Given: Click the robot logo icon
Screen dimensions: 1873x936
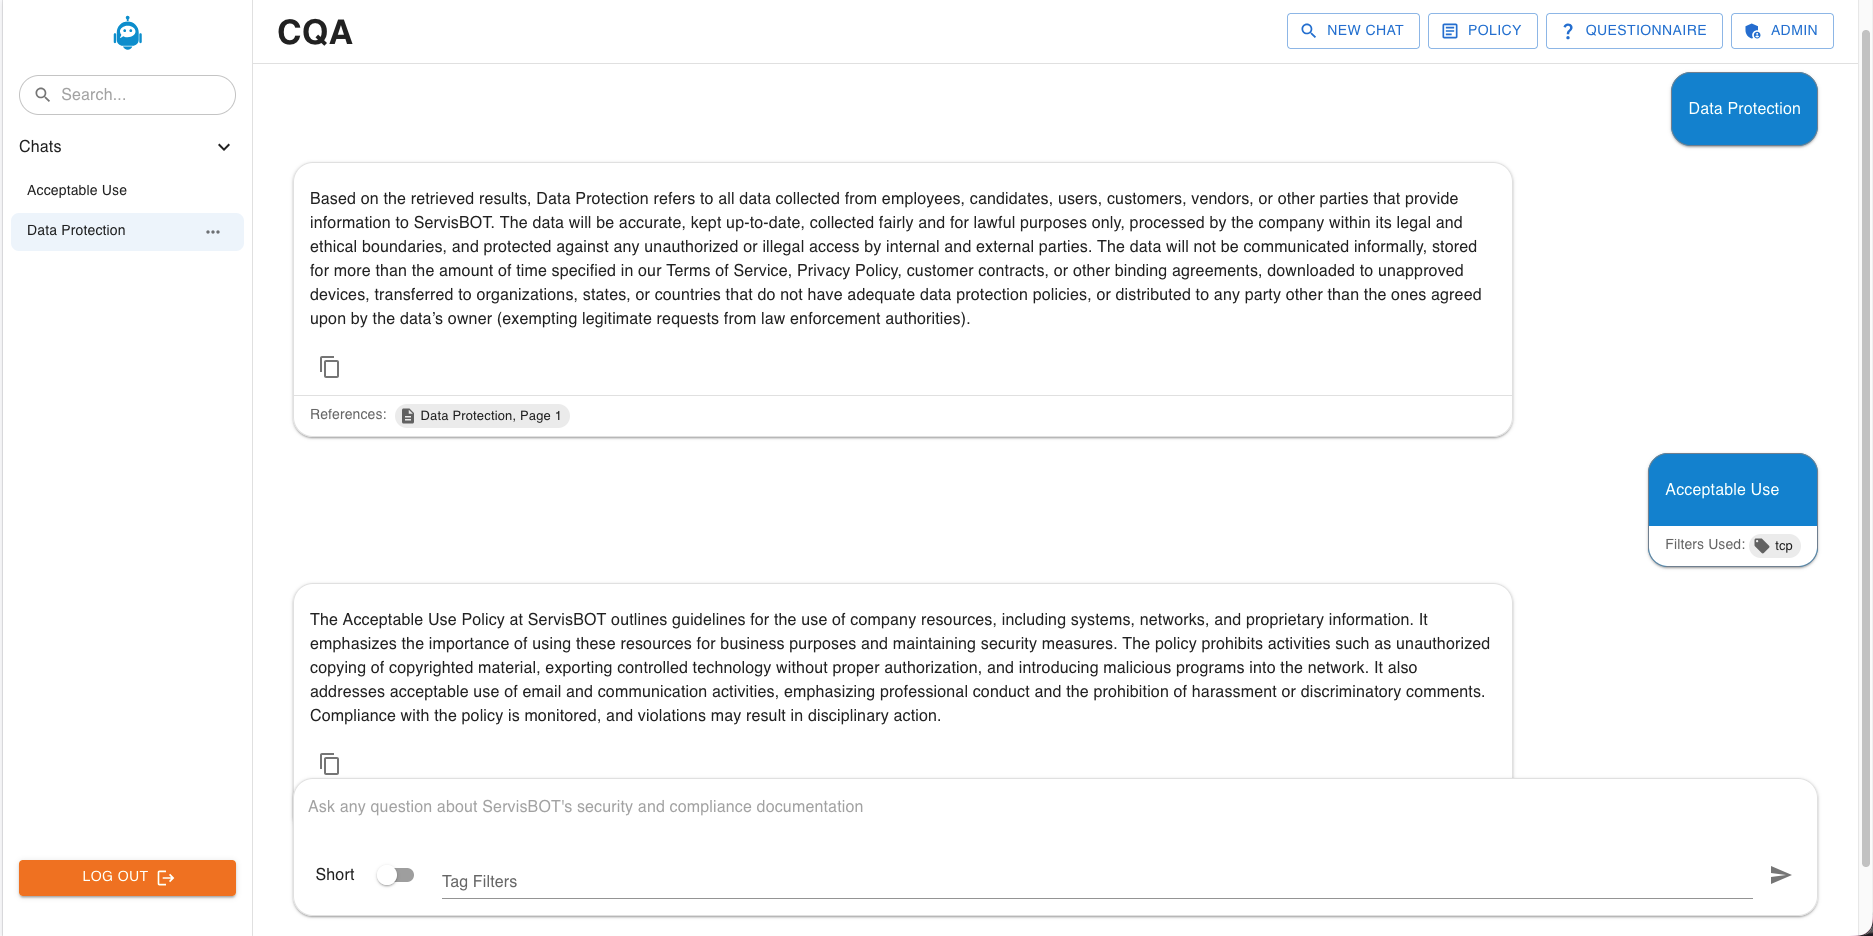Looking at the screenshot, I should [x=128, y=34].
